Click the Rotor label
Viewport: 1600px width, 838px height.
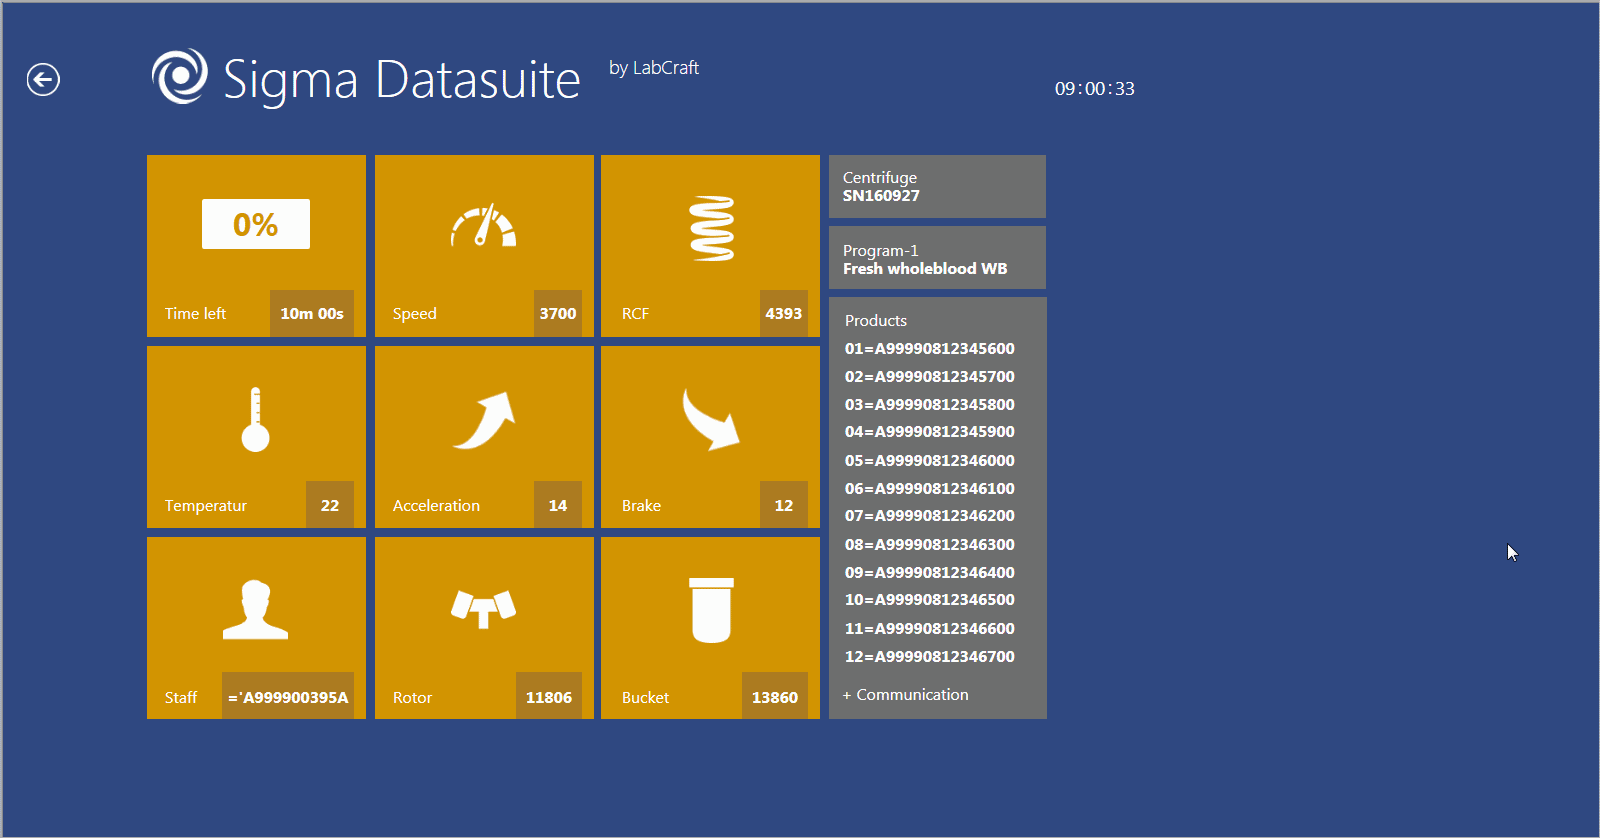click(412, 697)
